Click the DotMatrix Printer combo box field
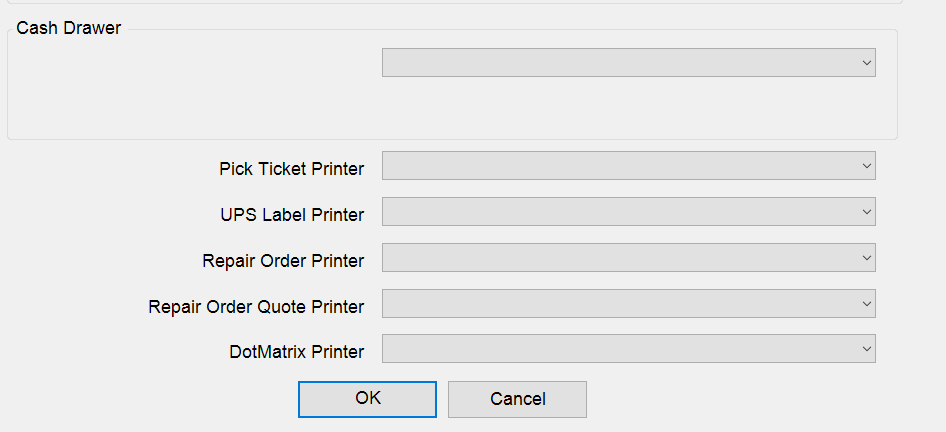Screen dimensions: 946x432 coord(618,349)
